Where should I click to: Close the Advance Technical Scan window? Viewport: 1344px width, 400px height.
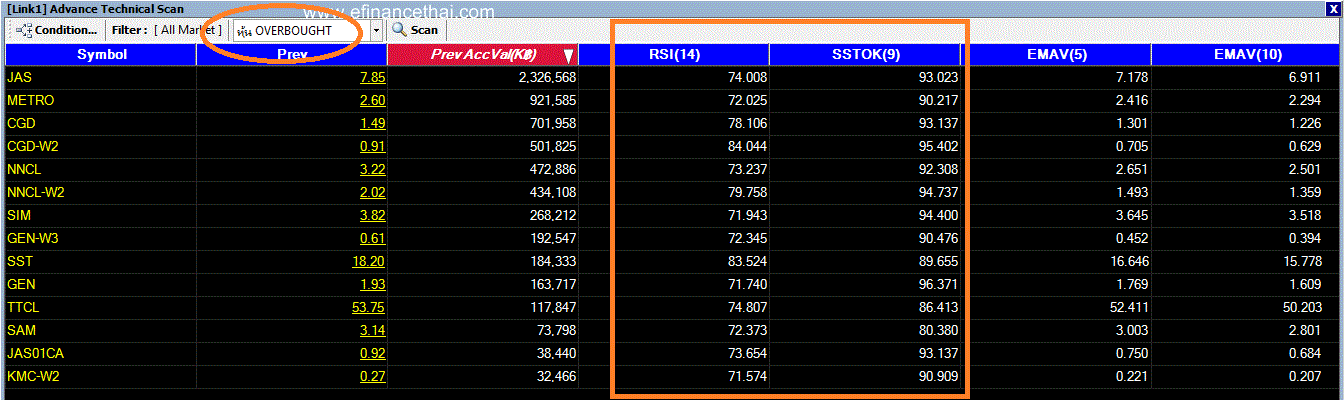[x=1331, y=8]
